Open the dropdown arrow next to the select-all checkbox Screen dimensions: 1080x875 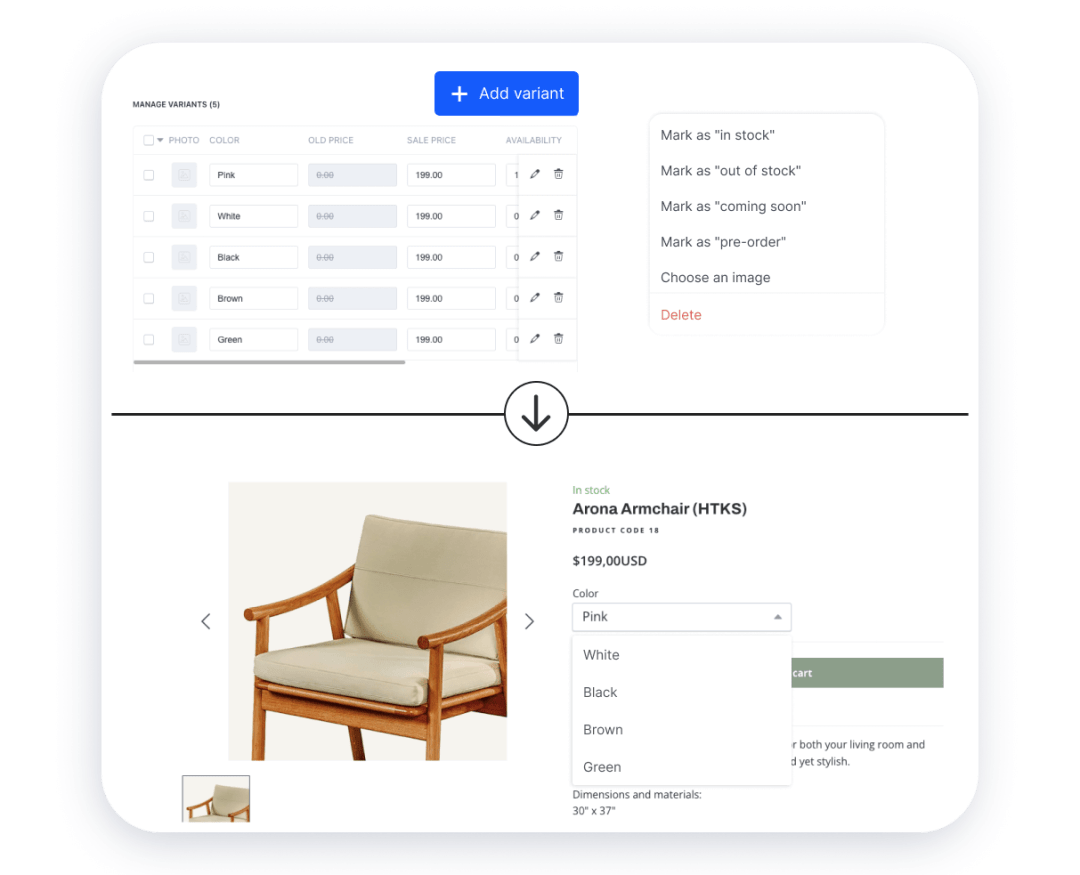click(159, 140)
